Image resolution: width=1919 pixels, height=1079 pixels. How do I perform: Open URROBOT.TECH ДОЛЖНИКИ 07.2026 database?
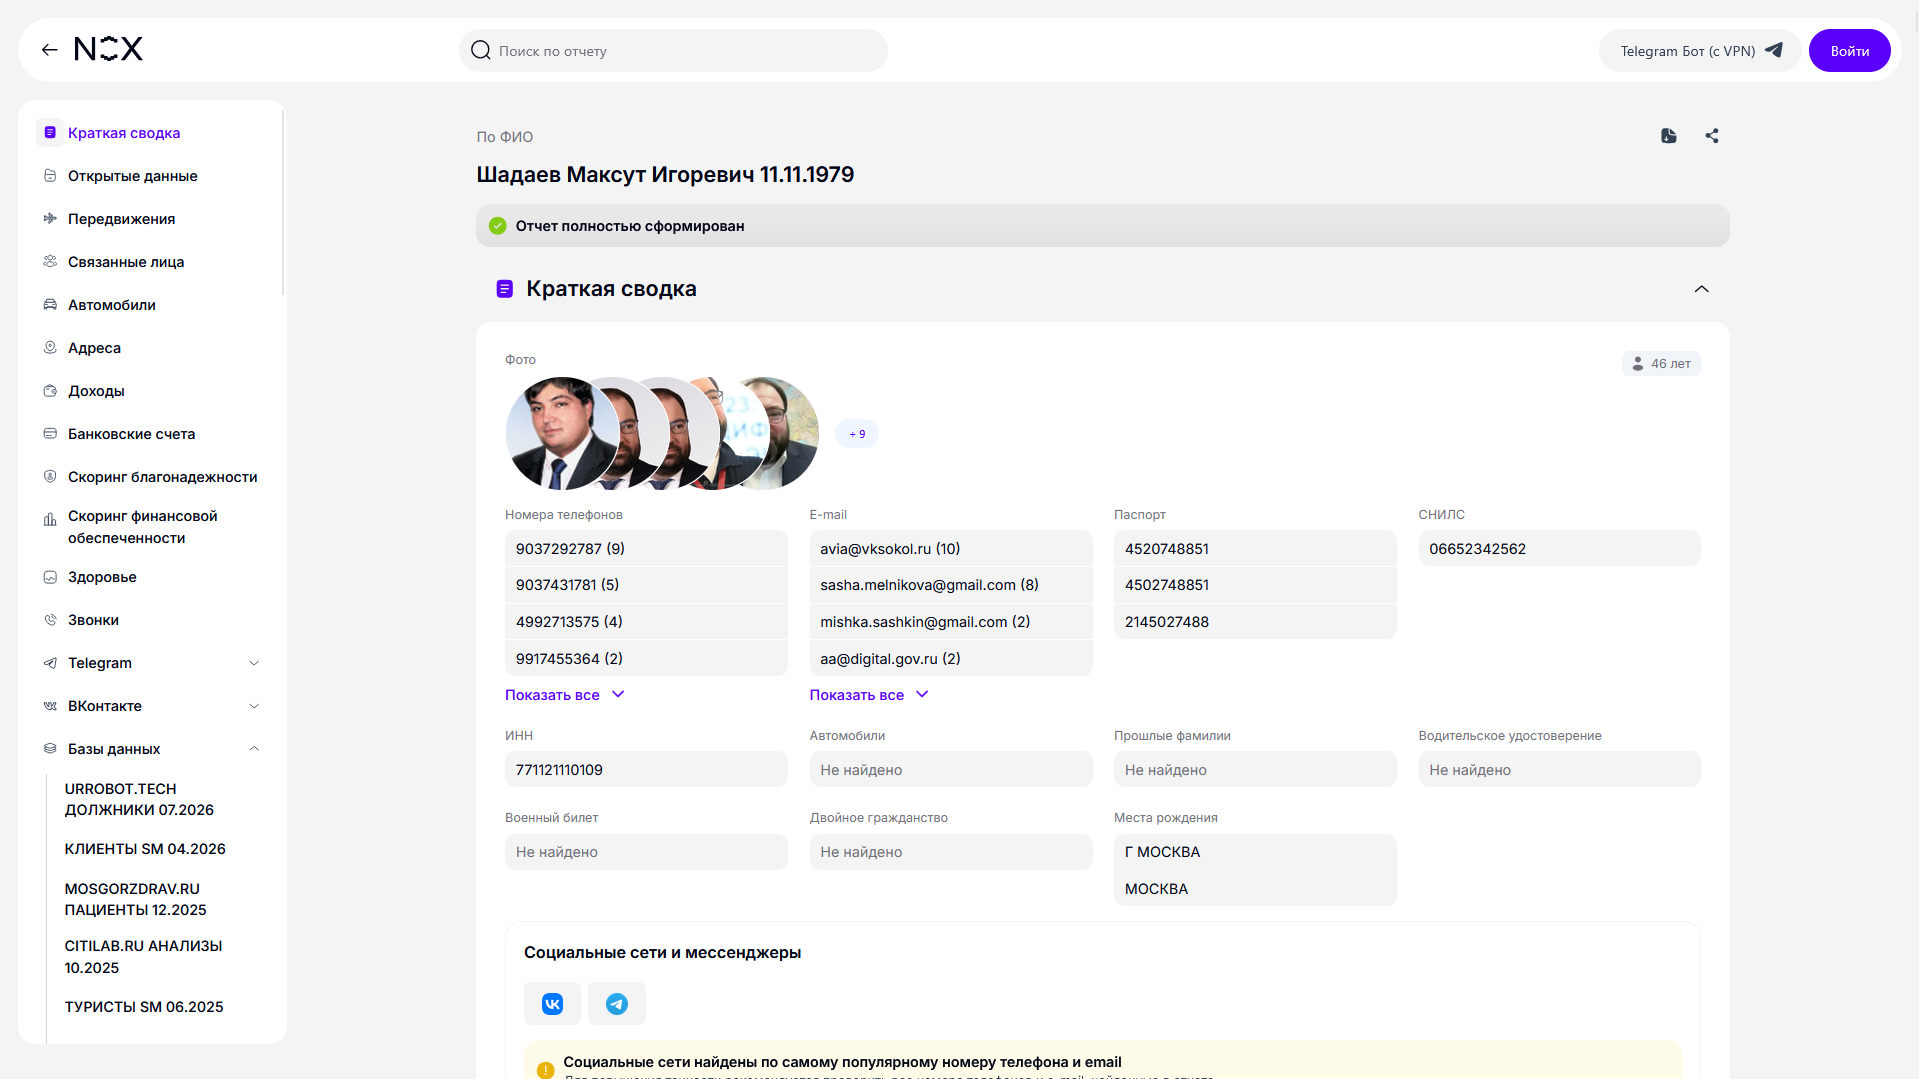click(139, 799)
